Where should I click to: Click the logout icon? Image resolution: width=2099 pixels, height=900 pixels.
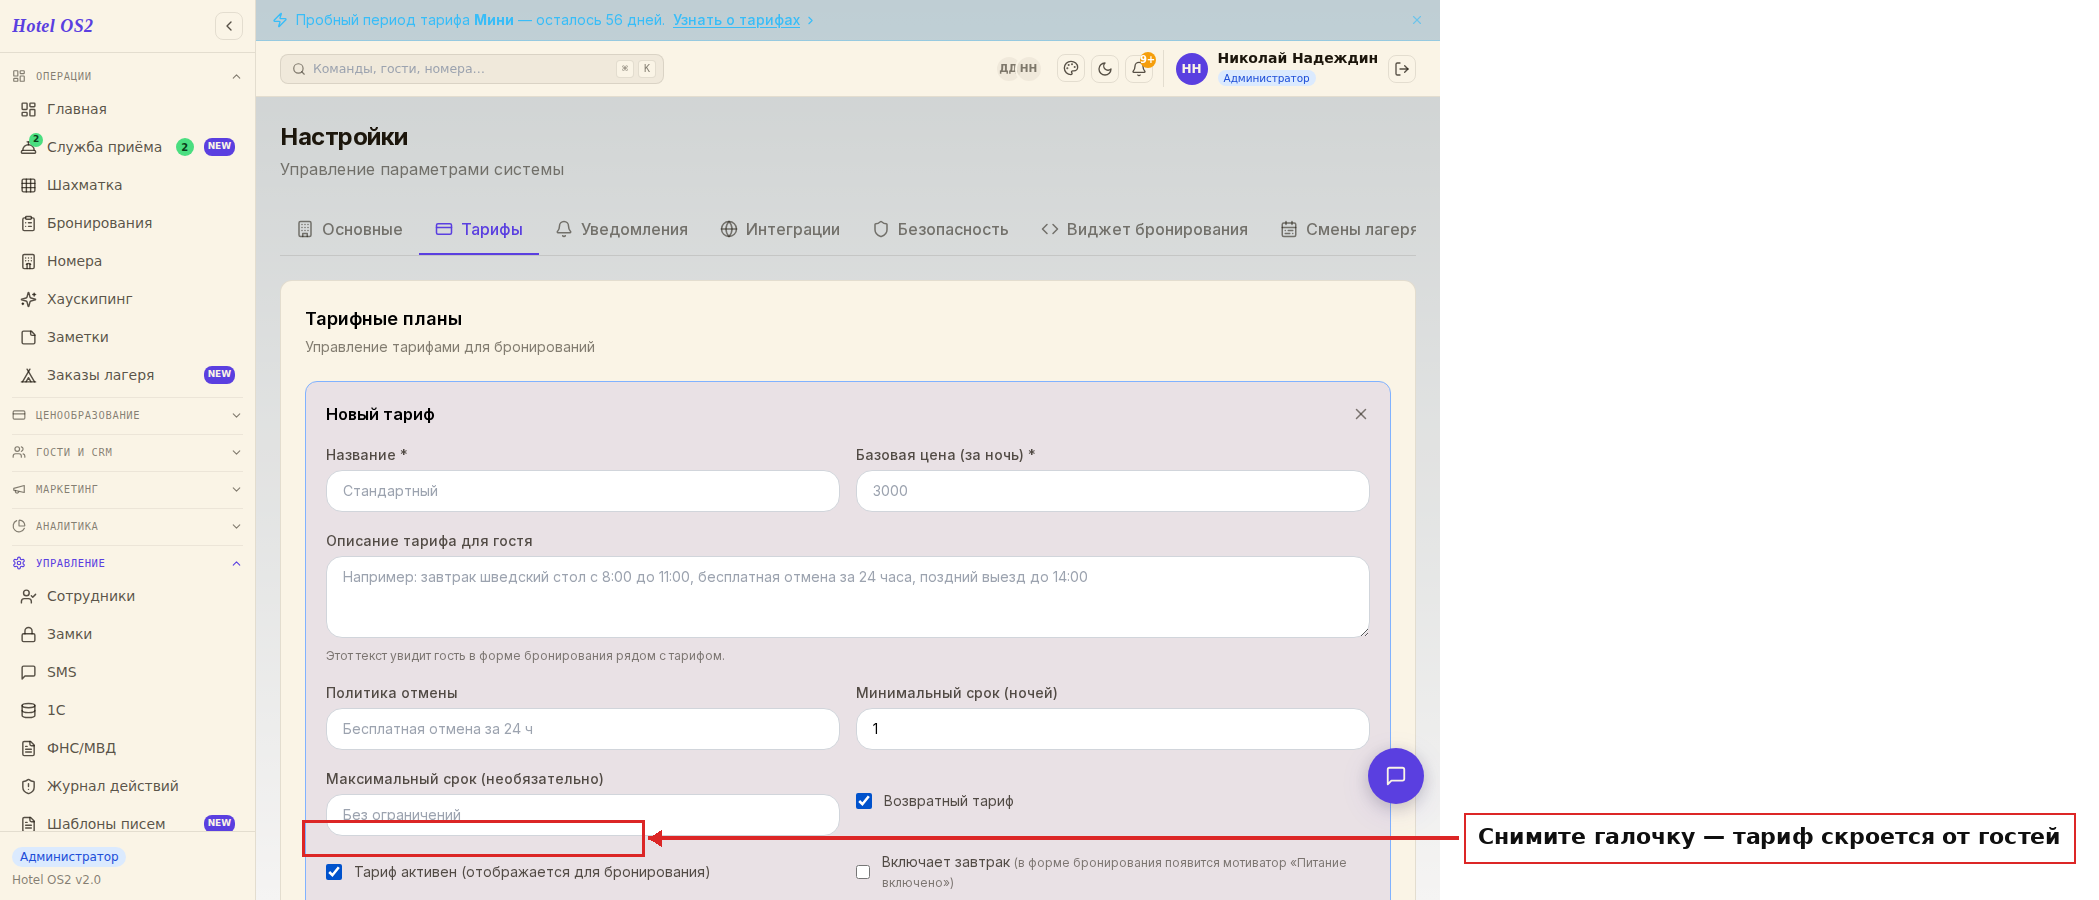1402,69
